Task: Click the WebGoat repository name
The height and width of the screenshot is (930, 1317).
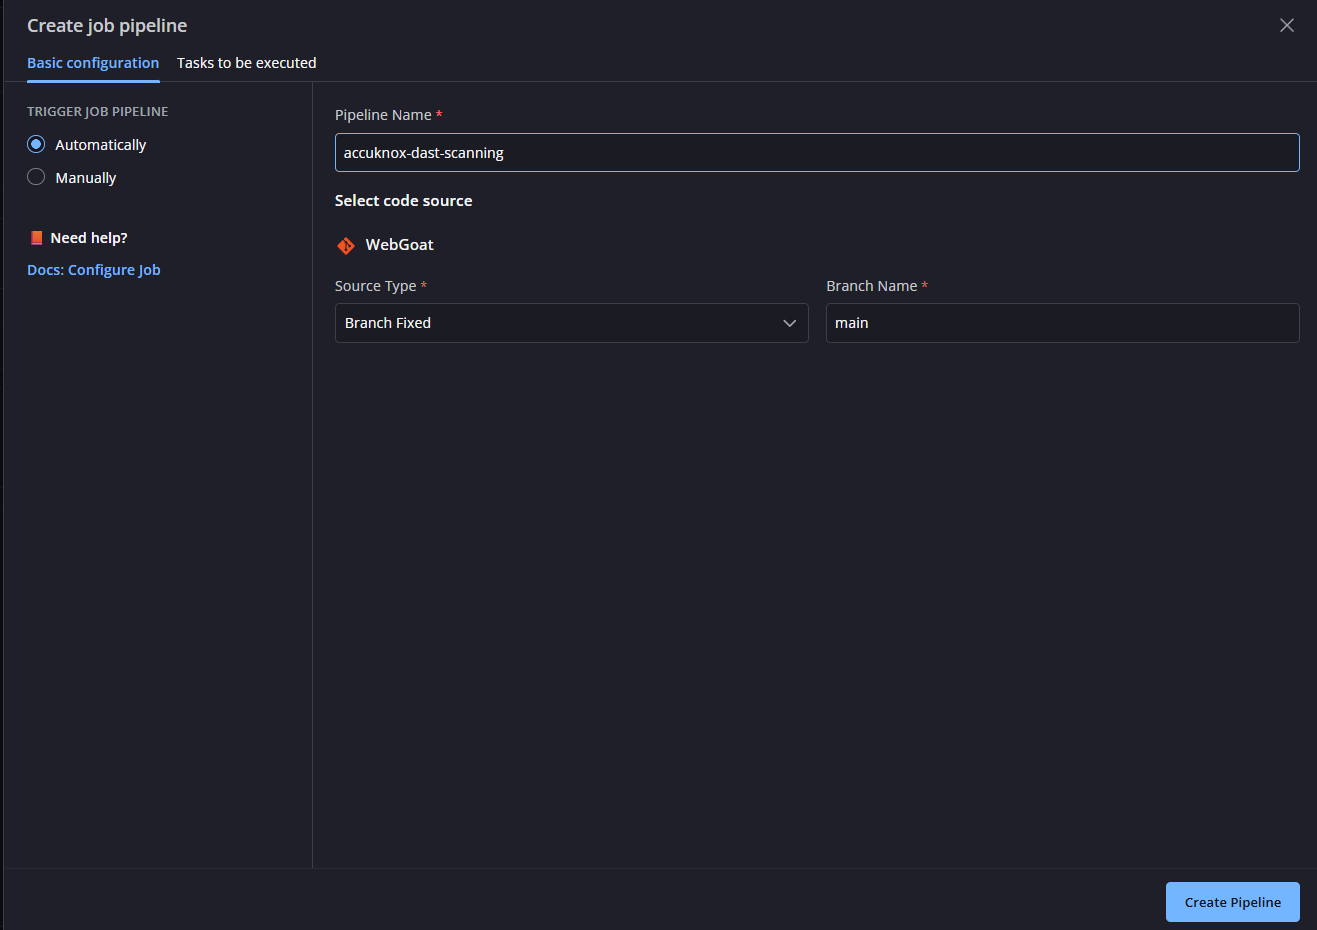Action: 399,245
